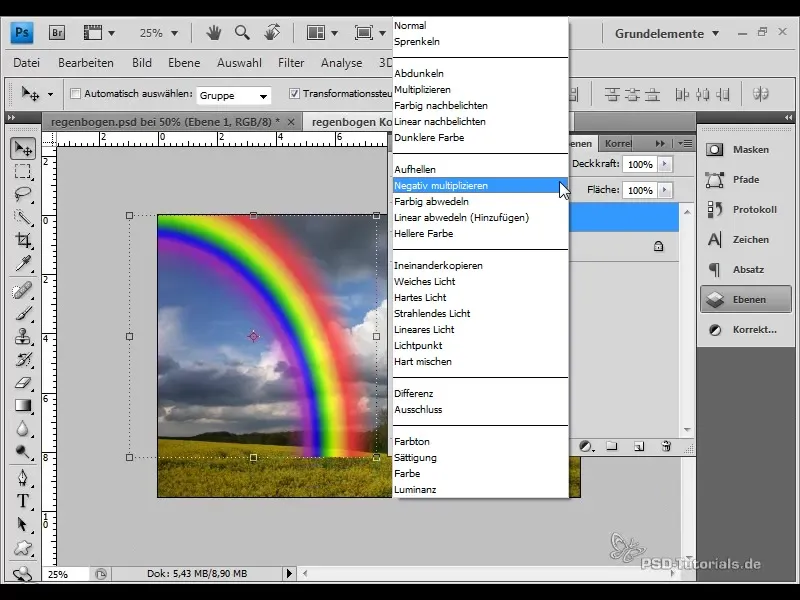800x600 pixels.
Task: Open the Datei menu
Action: (x=27, y=63)
